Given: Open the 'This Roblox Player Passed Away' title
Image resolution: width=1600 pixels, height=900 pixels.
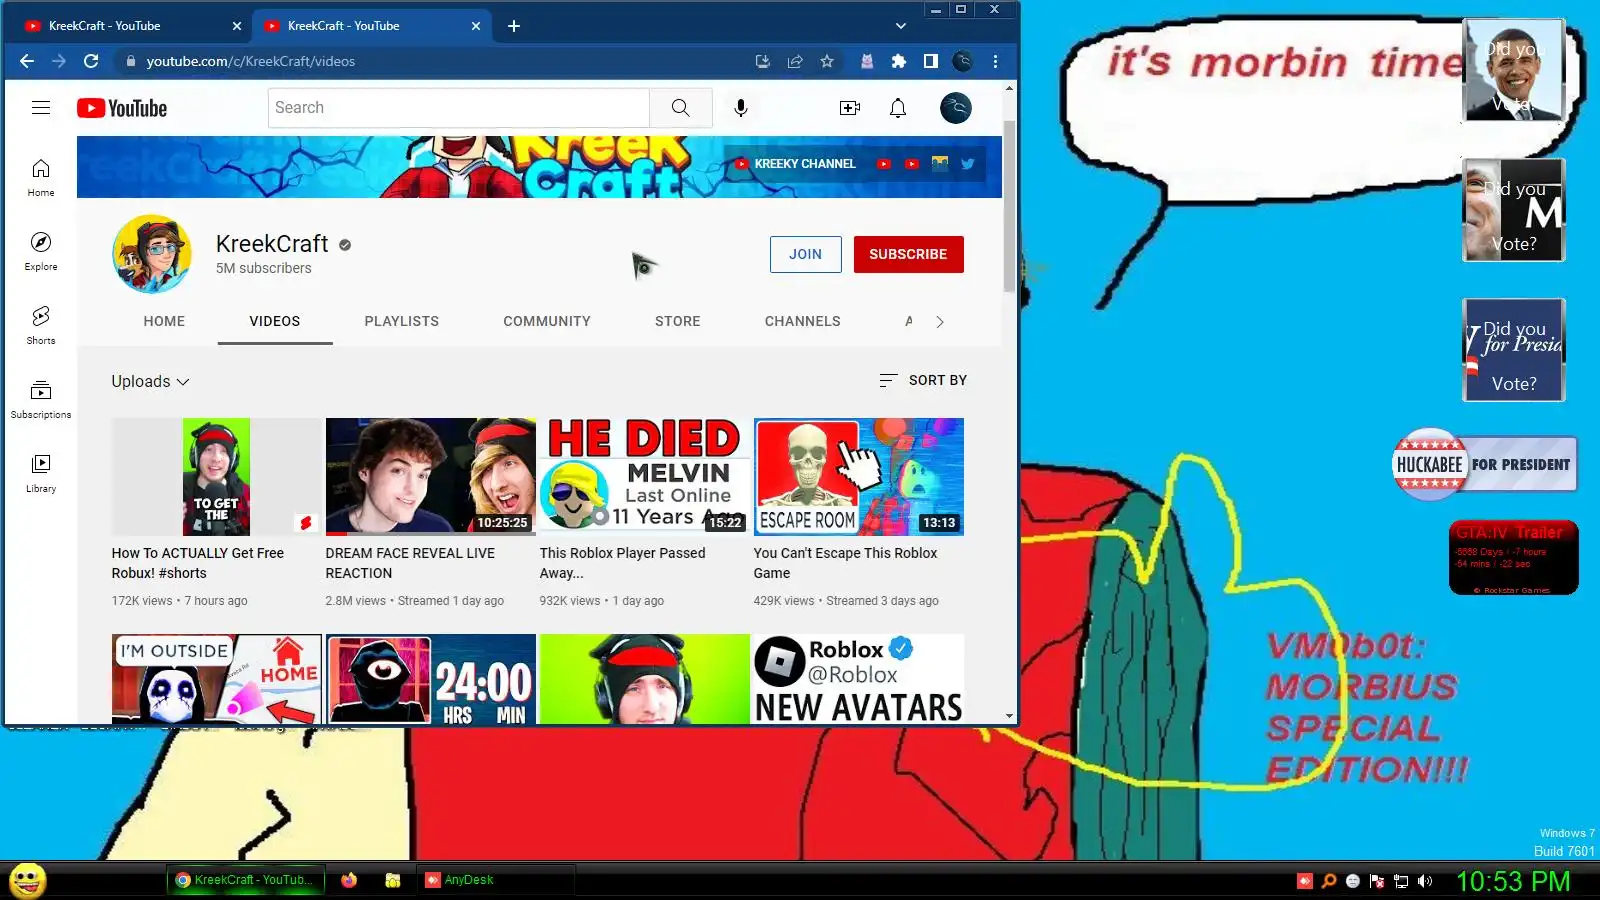Looking at the screenshot, I should point(623,563).
